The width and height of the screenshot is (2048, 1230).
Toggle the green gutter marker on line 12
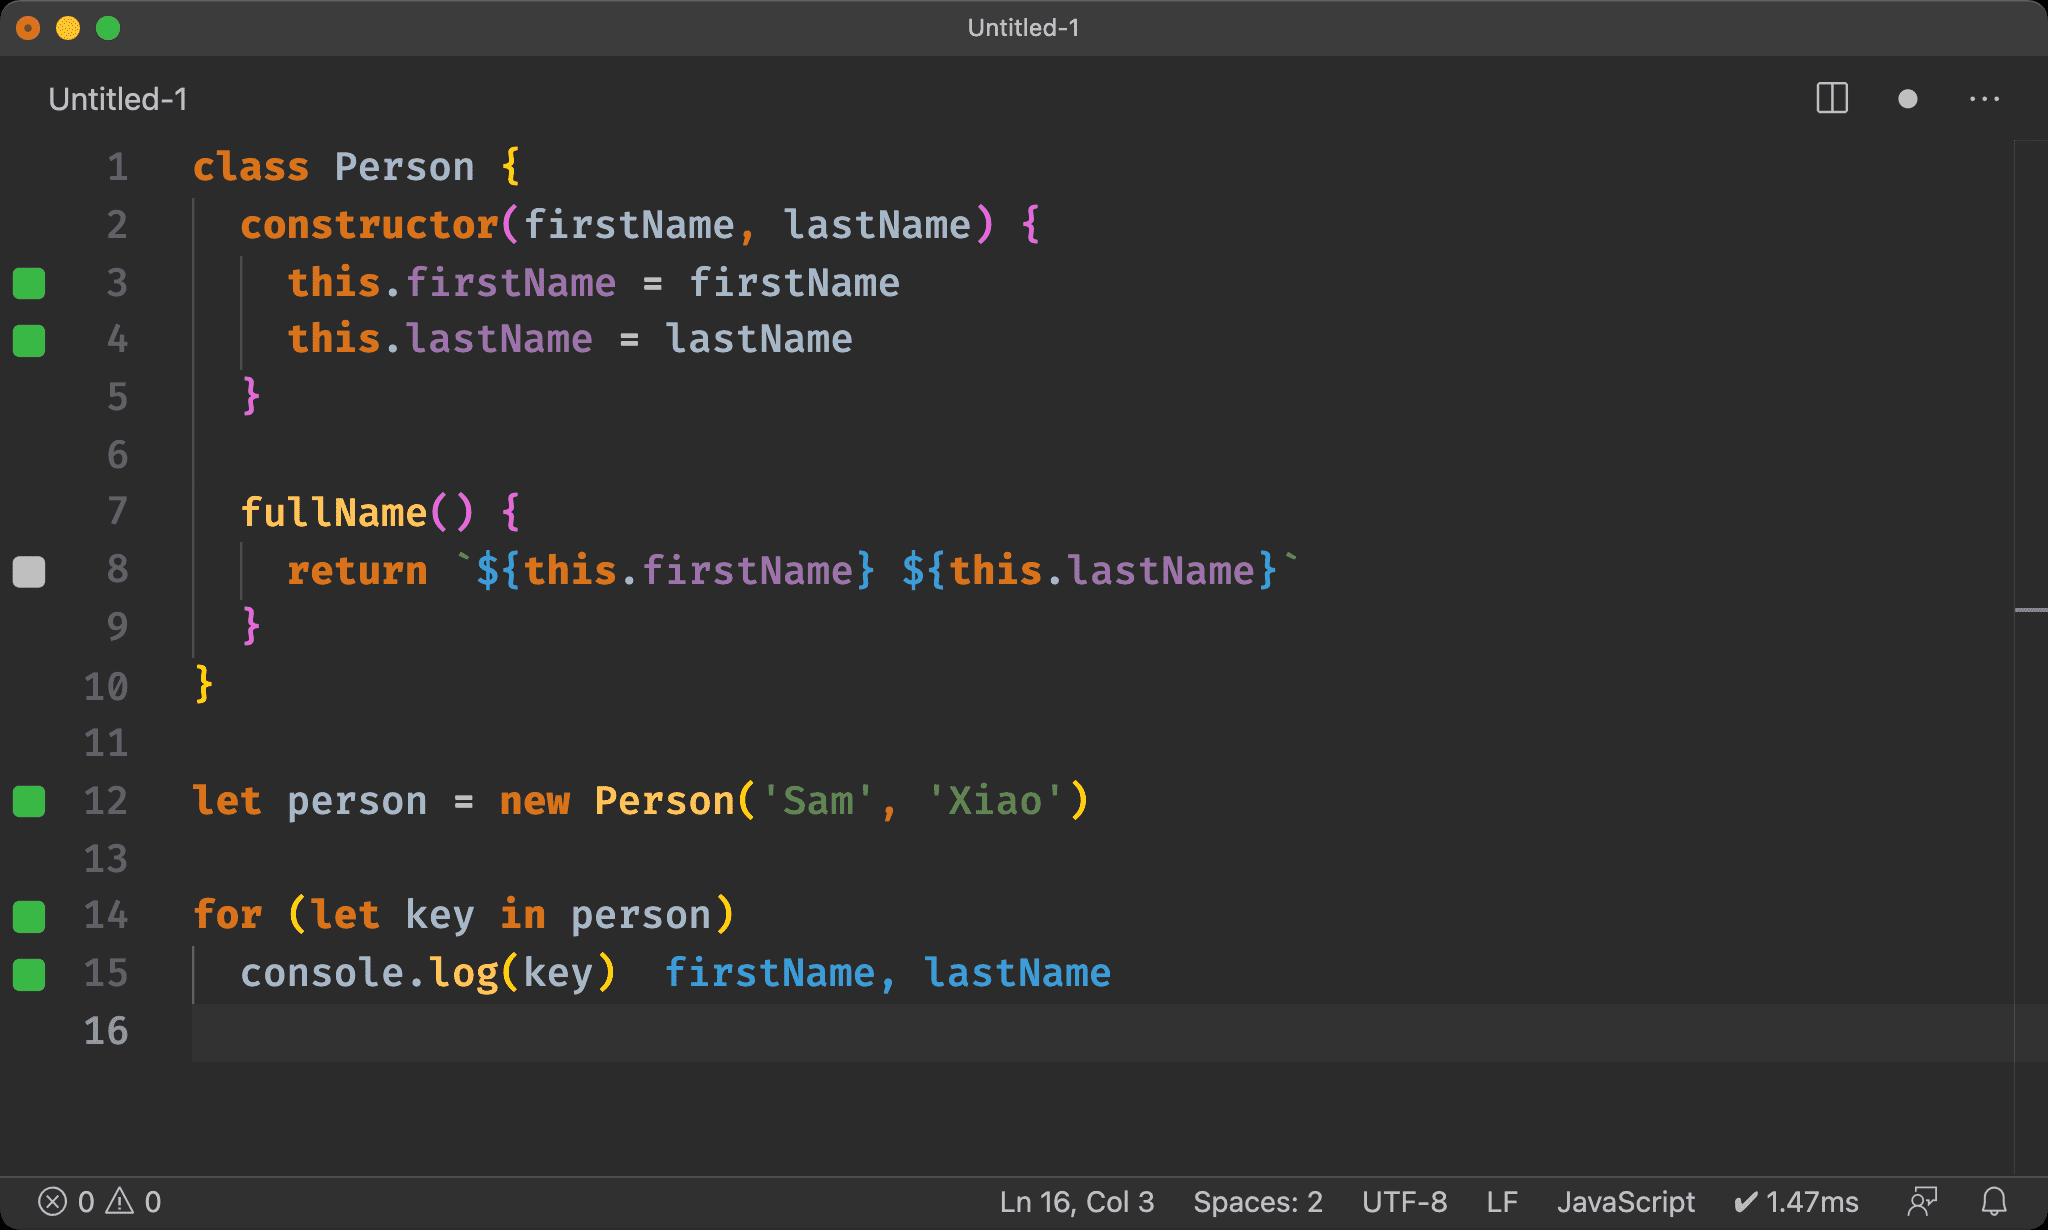pyautogui.click(x=29, y=801)
